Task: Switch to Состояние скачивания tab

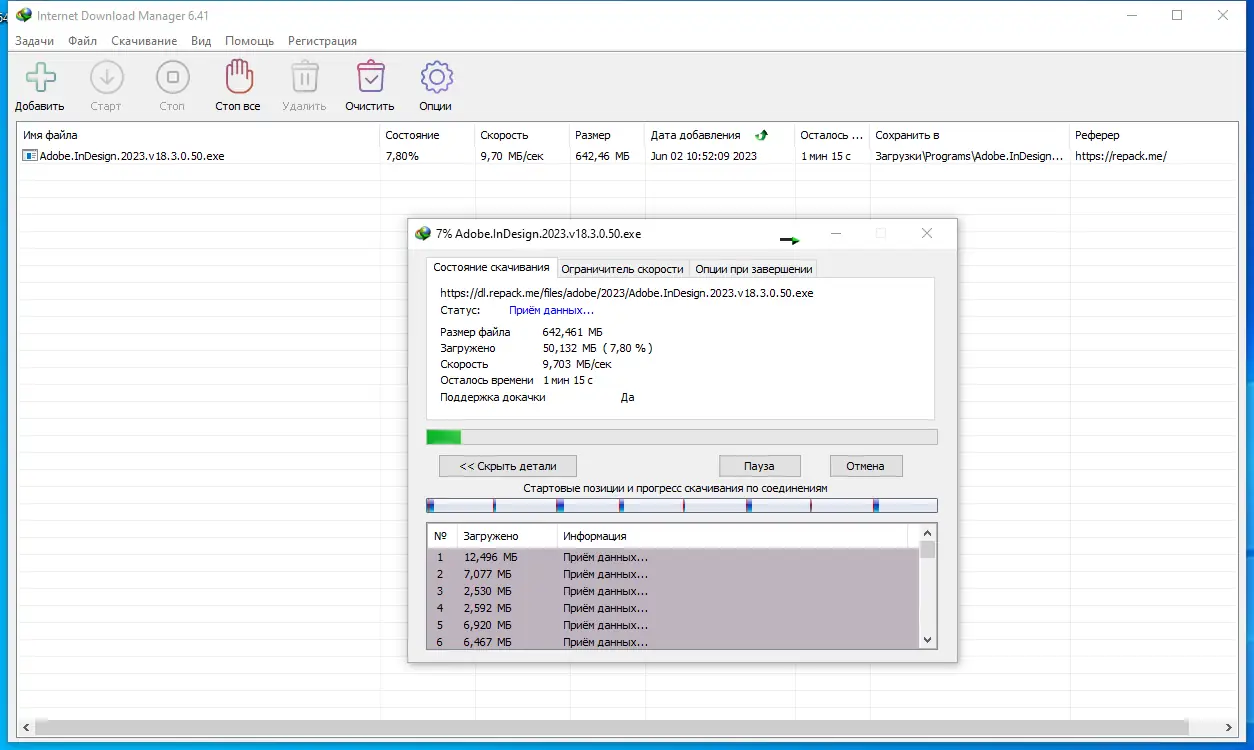Action: (x=491, y=267)
